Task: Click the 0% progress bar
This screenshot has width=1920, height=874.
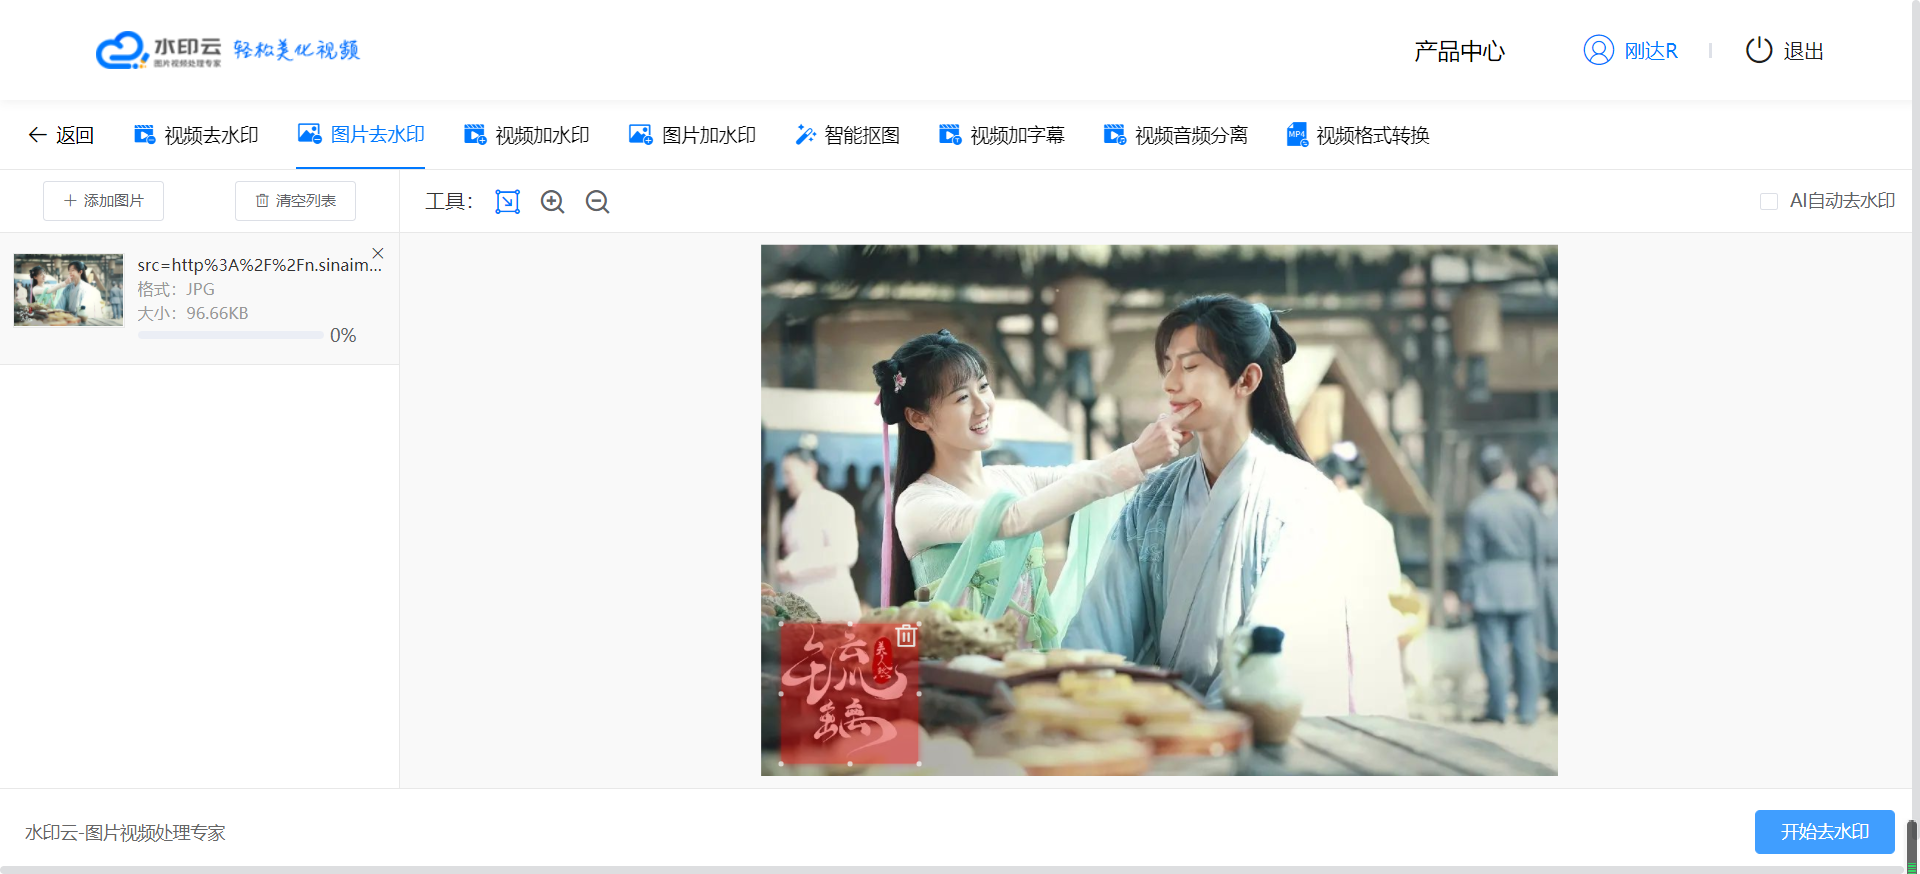Action: [231, 335]
